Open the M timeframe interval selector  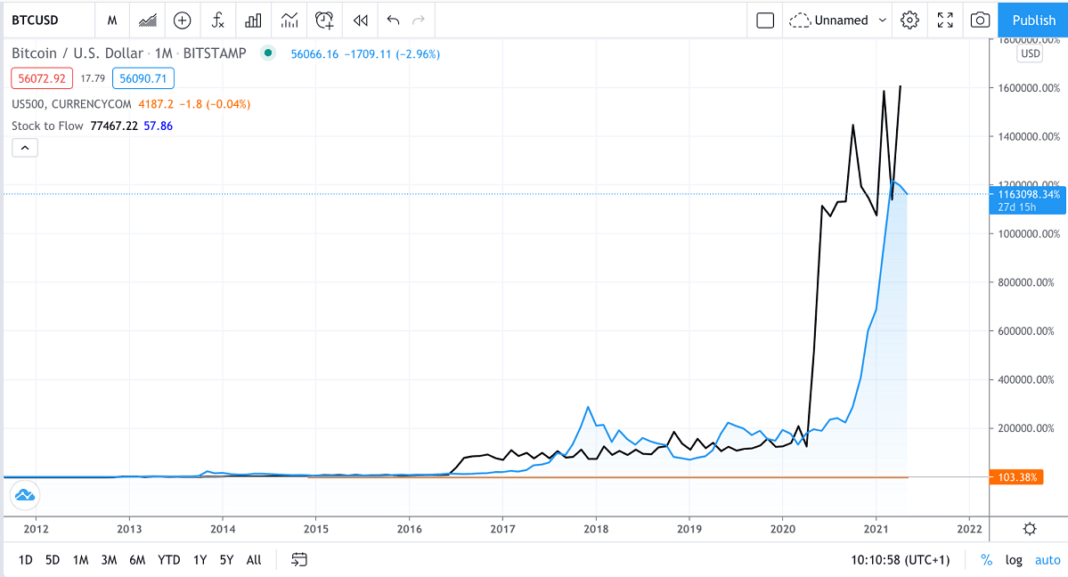coord(112,20)
